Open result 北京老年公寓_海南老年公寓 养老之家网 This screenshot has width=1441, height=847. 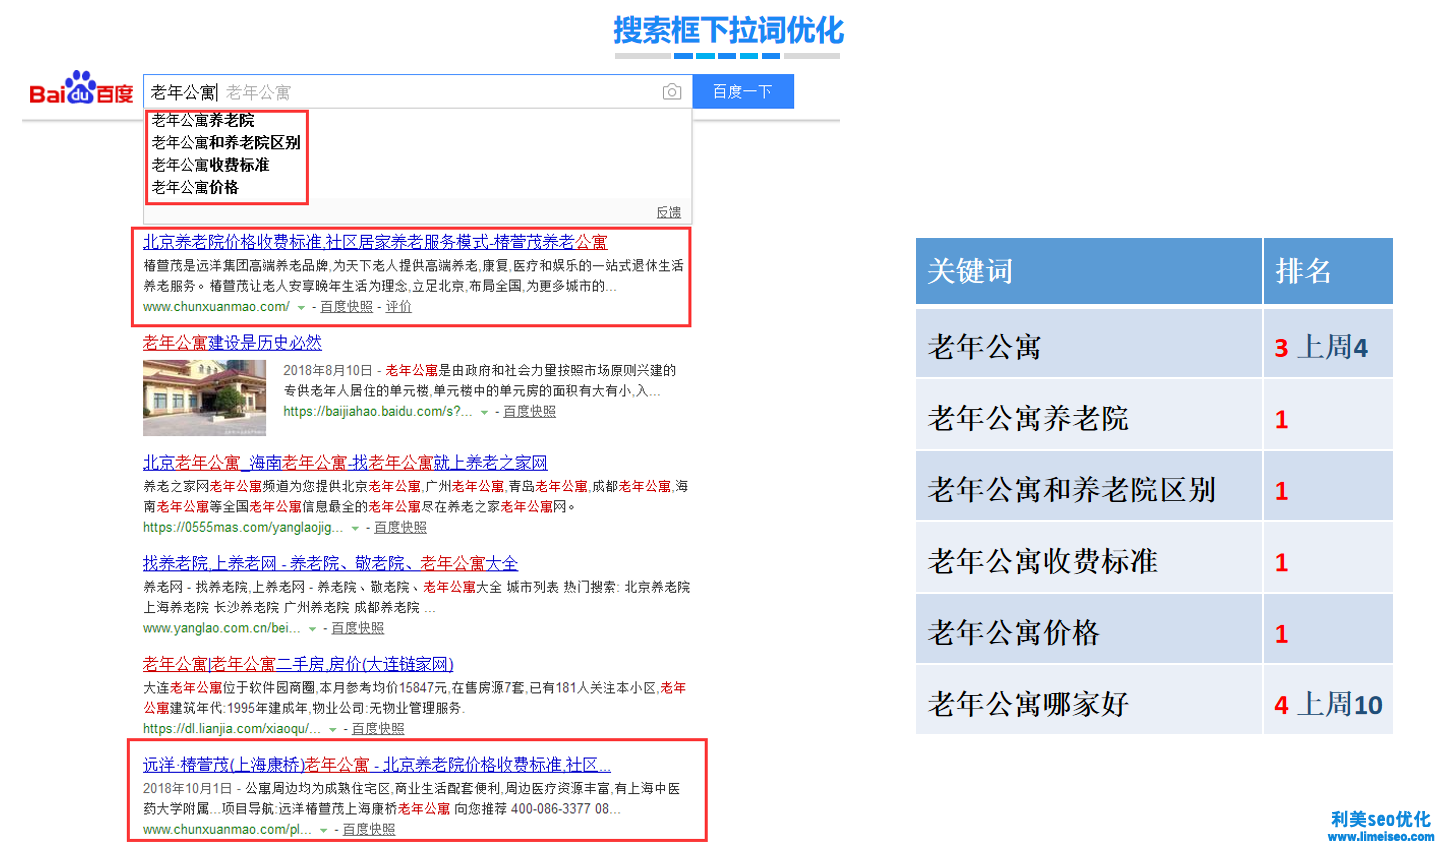345,463
